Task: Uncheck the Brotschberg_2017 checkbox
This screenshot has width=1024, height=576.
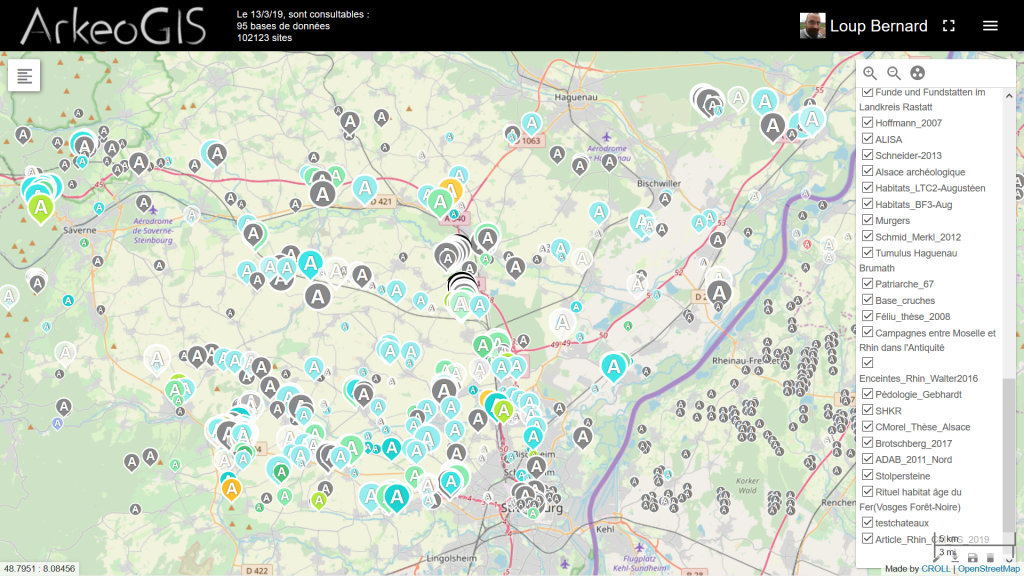Action: point(867,443)
